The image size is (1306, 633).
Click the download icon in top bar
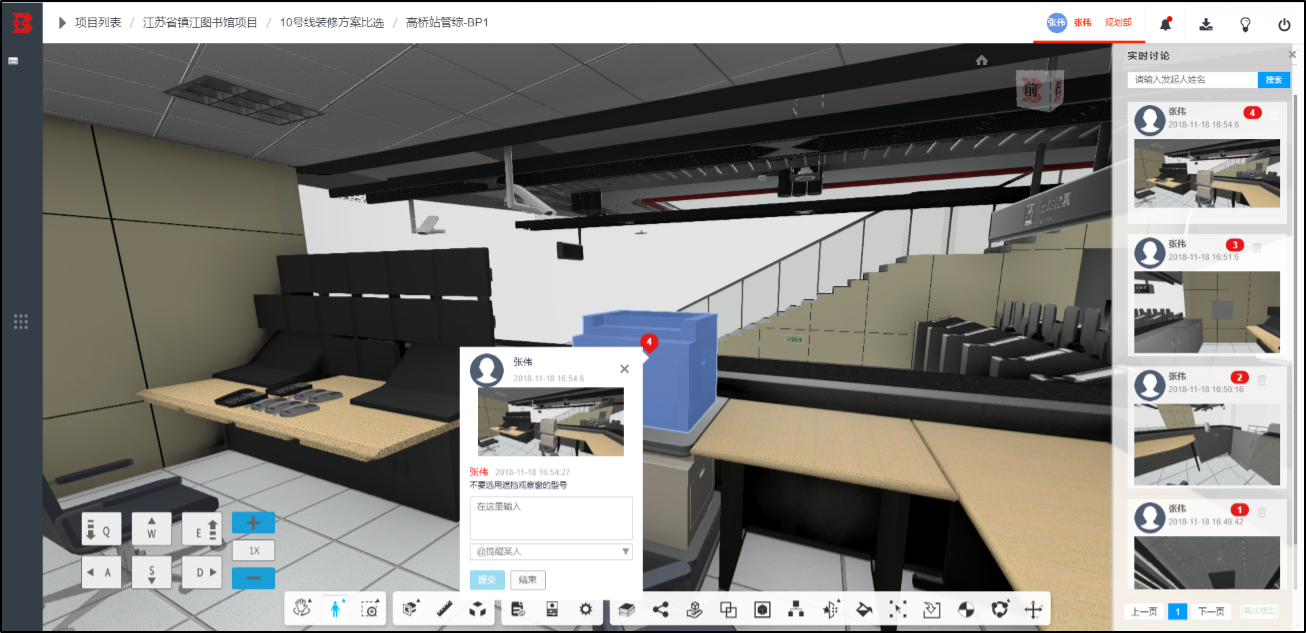click(1206, 24)
